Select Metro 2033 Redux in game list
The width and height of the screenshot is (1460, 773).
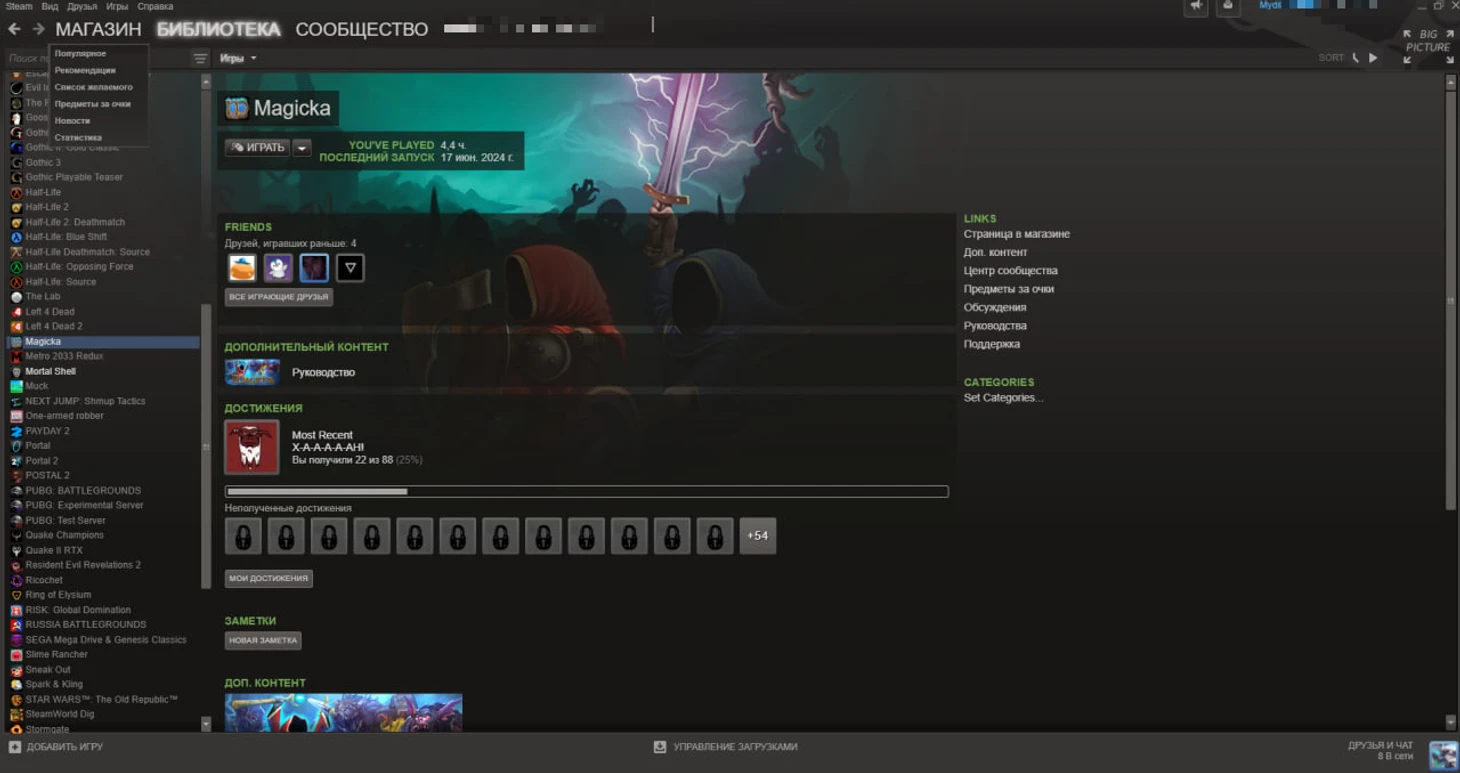point(64,356)
